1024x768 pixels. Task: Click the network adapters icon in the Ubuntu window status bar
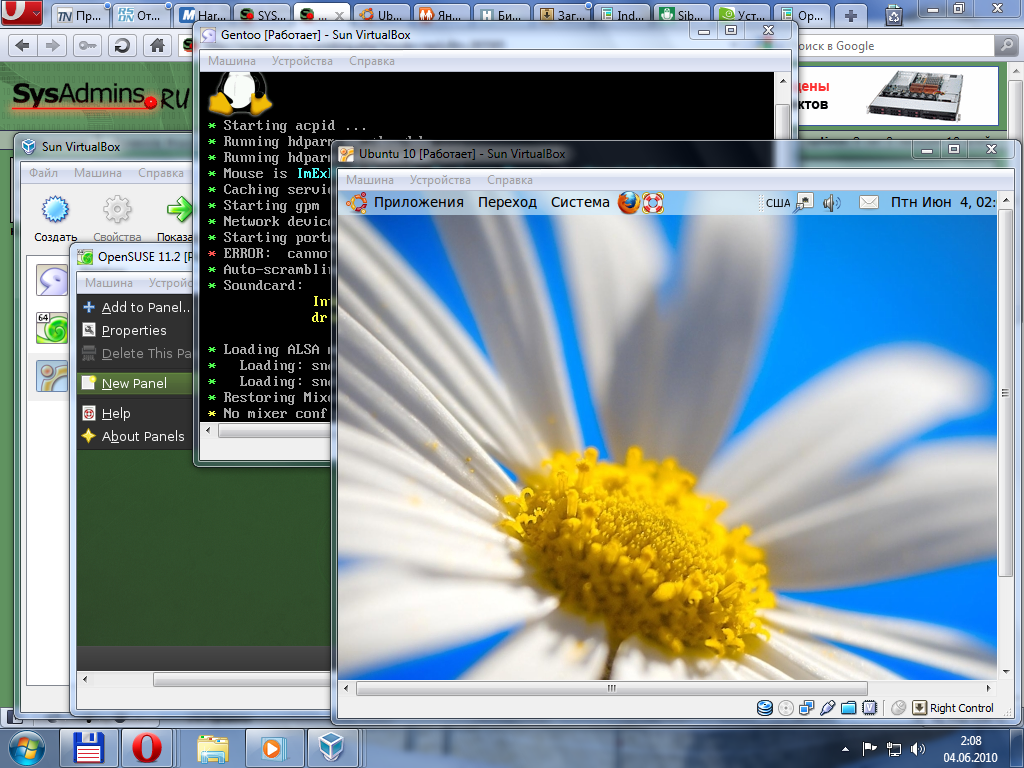tap(807, 708)
